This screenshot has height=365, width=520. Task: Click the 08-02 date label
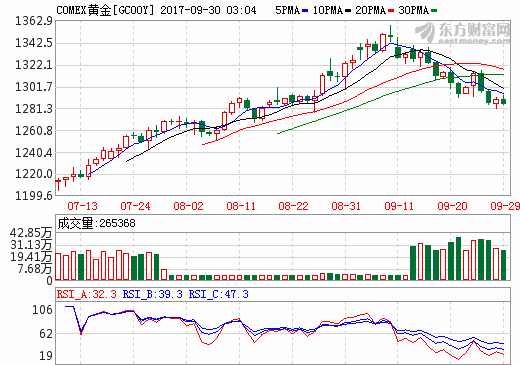tap(188, 206)
